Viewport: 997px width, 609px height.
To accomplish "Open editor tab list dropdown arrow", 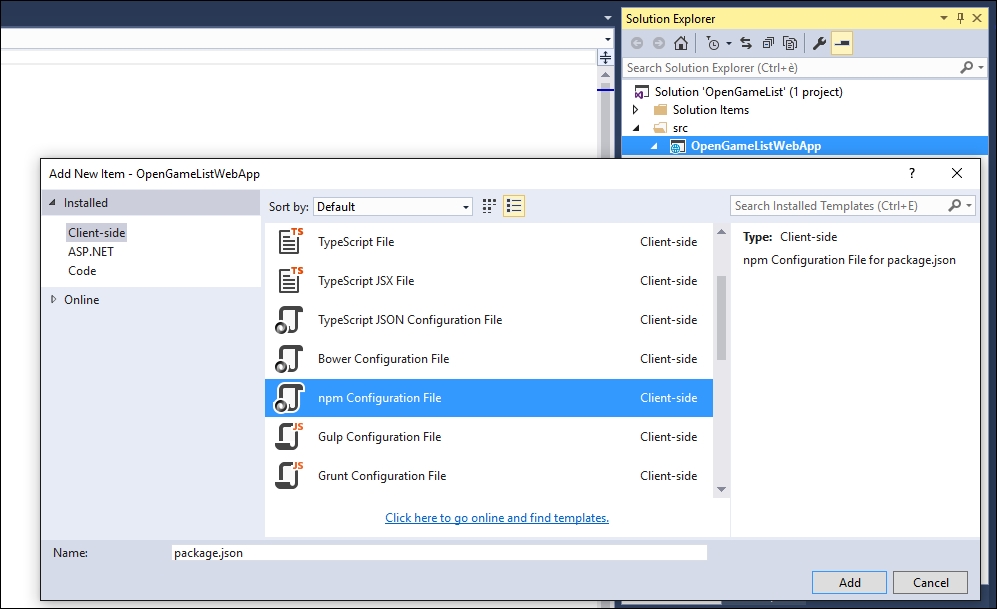I will pyautogui.click(x=608, y=18).
